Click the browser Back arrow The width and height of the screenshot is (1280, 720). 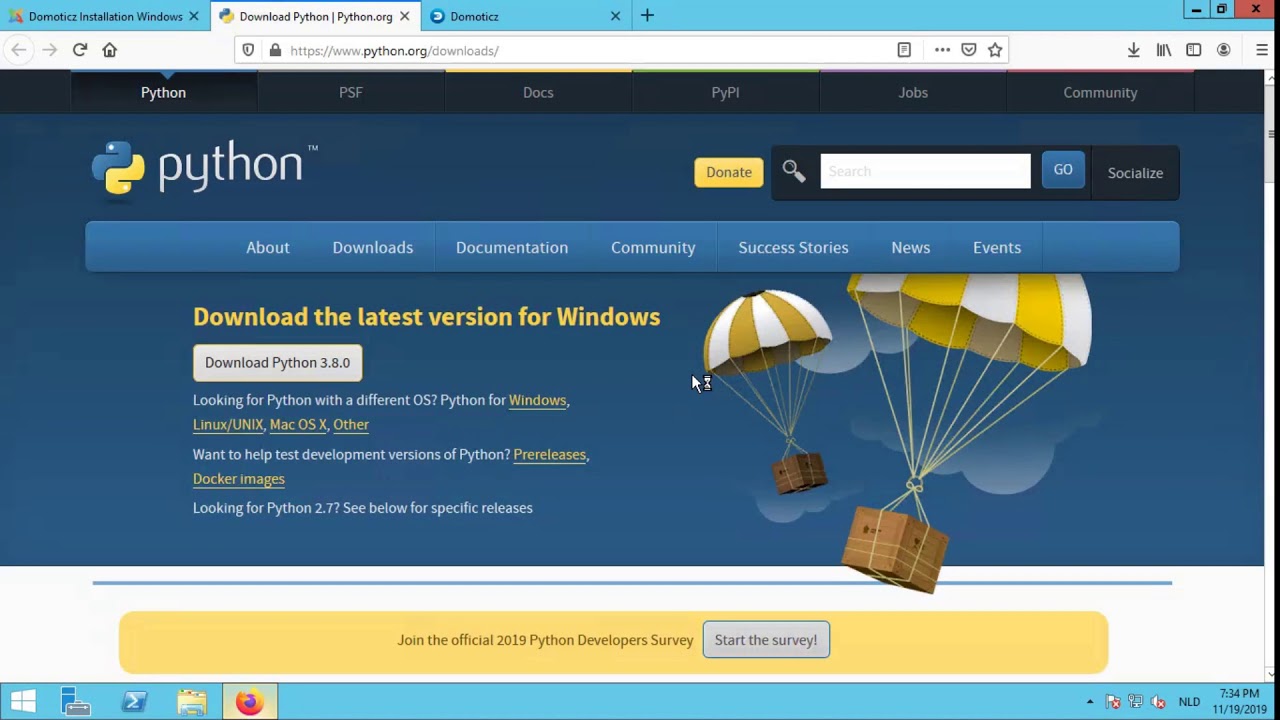(19, 50)
